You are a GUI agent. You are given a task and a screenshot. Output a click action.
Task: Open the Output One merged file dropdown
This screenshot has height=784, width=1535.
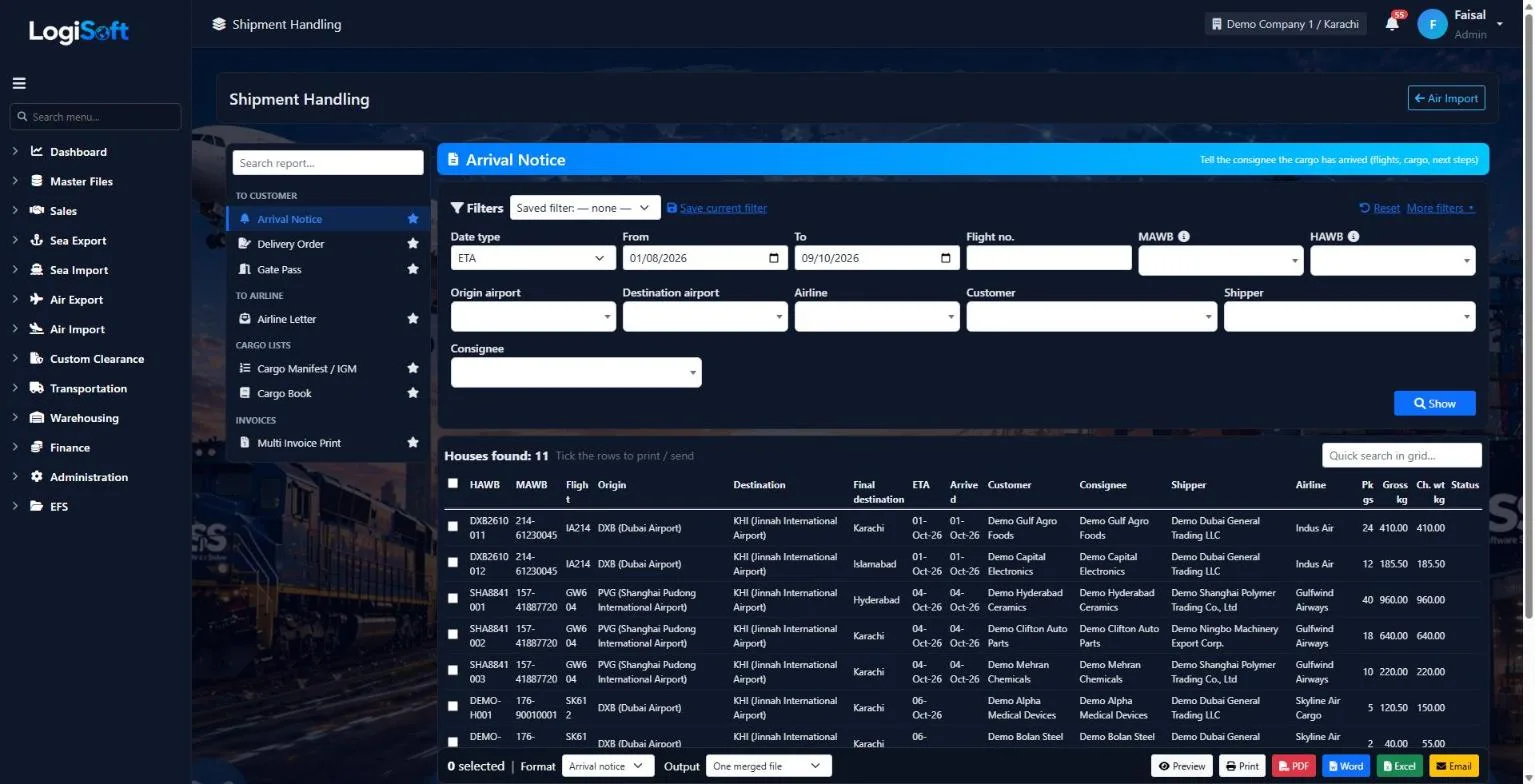click(x=769, y=766)
